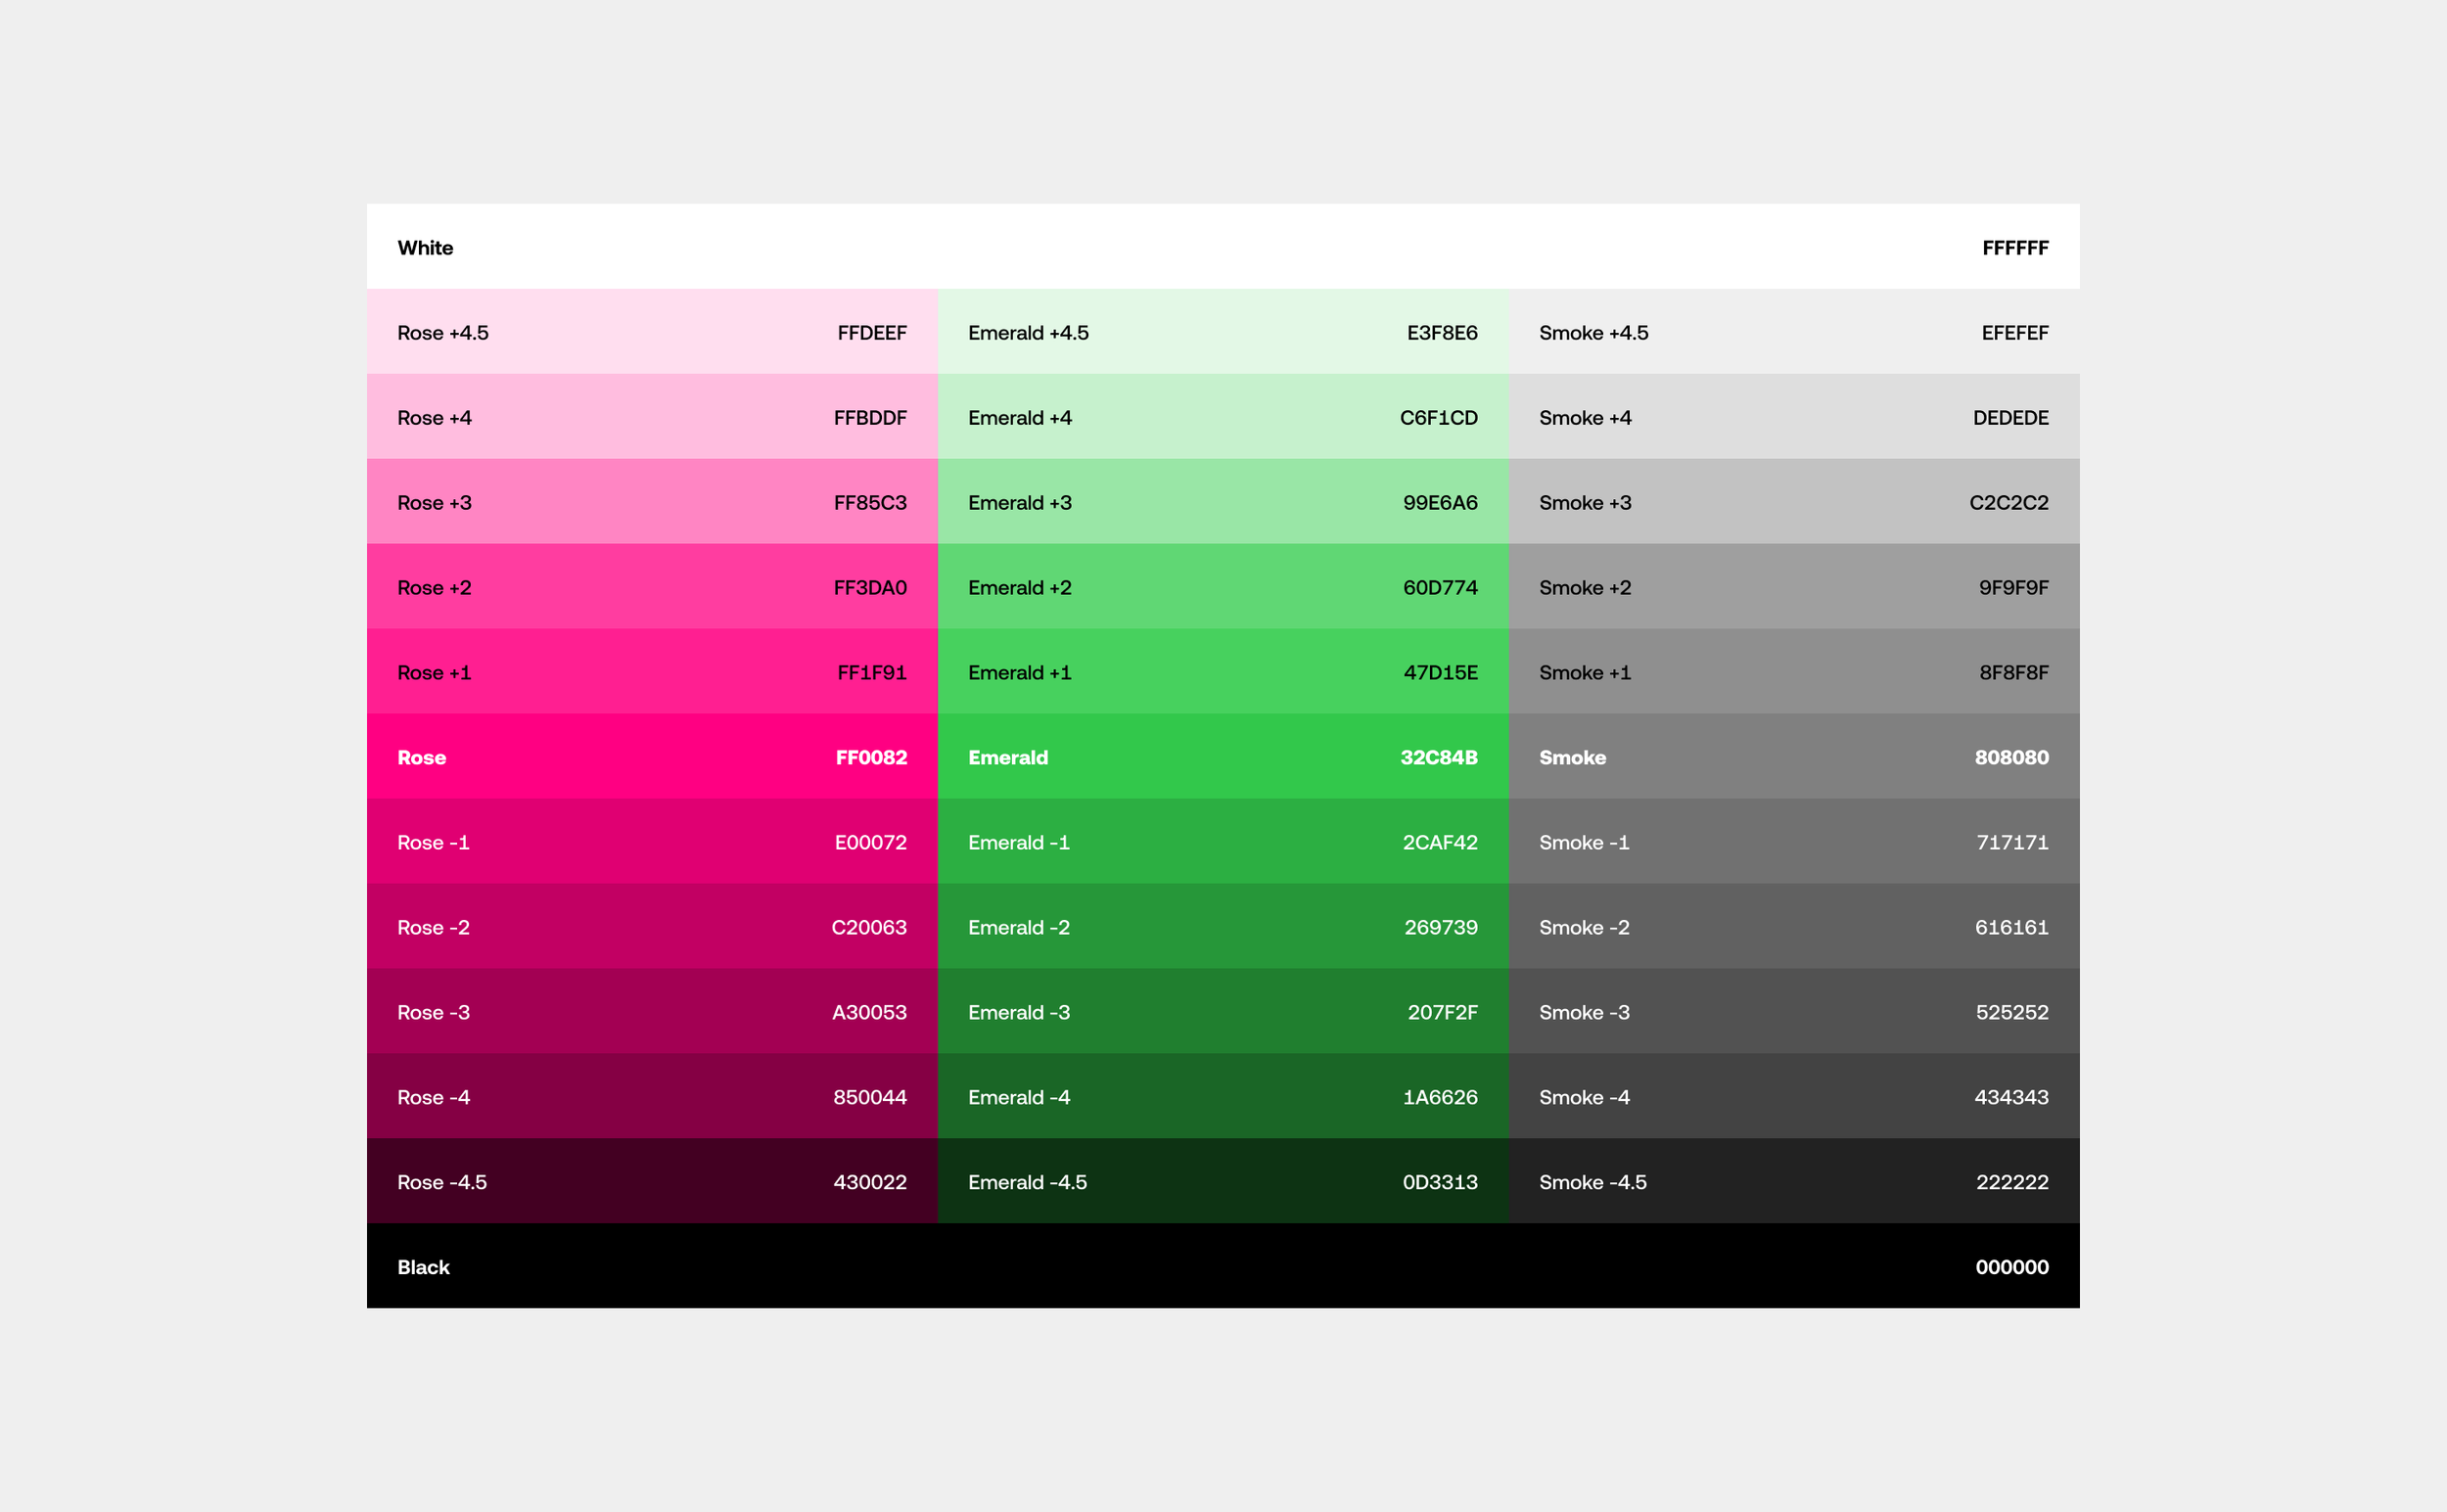Viewport: 2447px width, 1512px height.
Task: Select the Smoke 808080 base color swatch
Action: tap(1793, 757)
